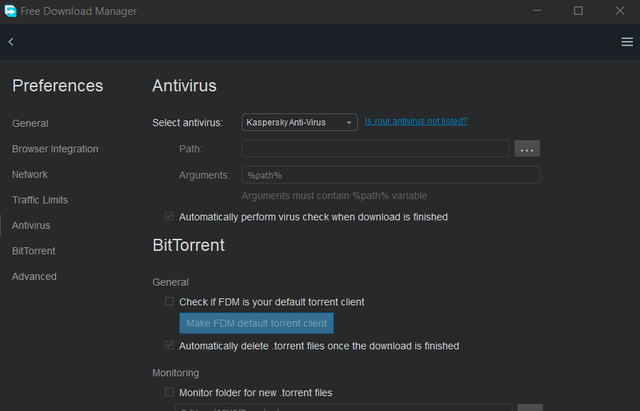Toggle automatically delete .torrent files option
Image resolution: width=640 pixels, height=411 pixels.
(x=169, y=345)
